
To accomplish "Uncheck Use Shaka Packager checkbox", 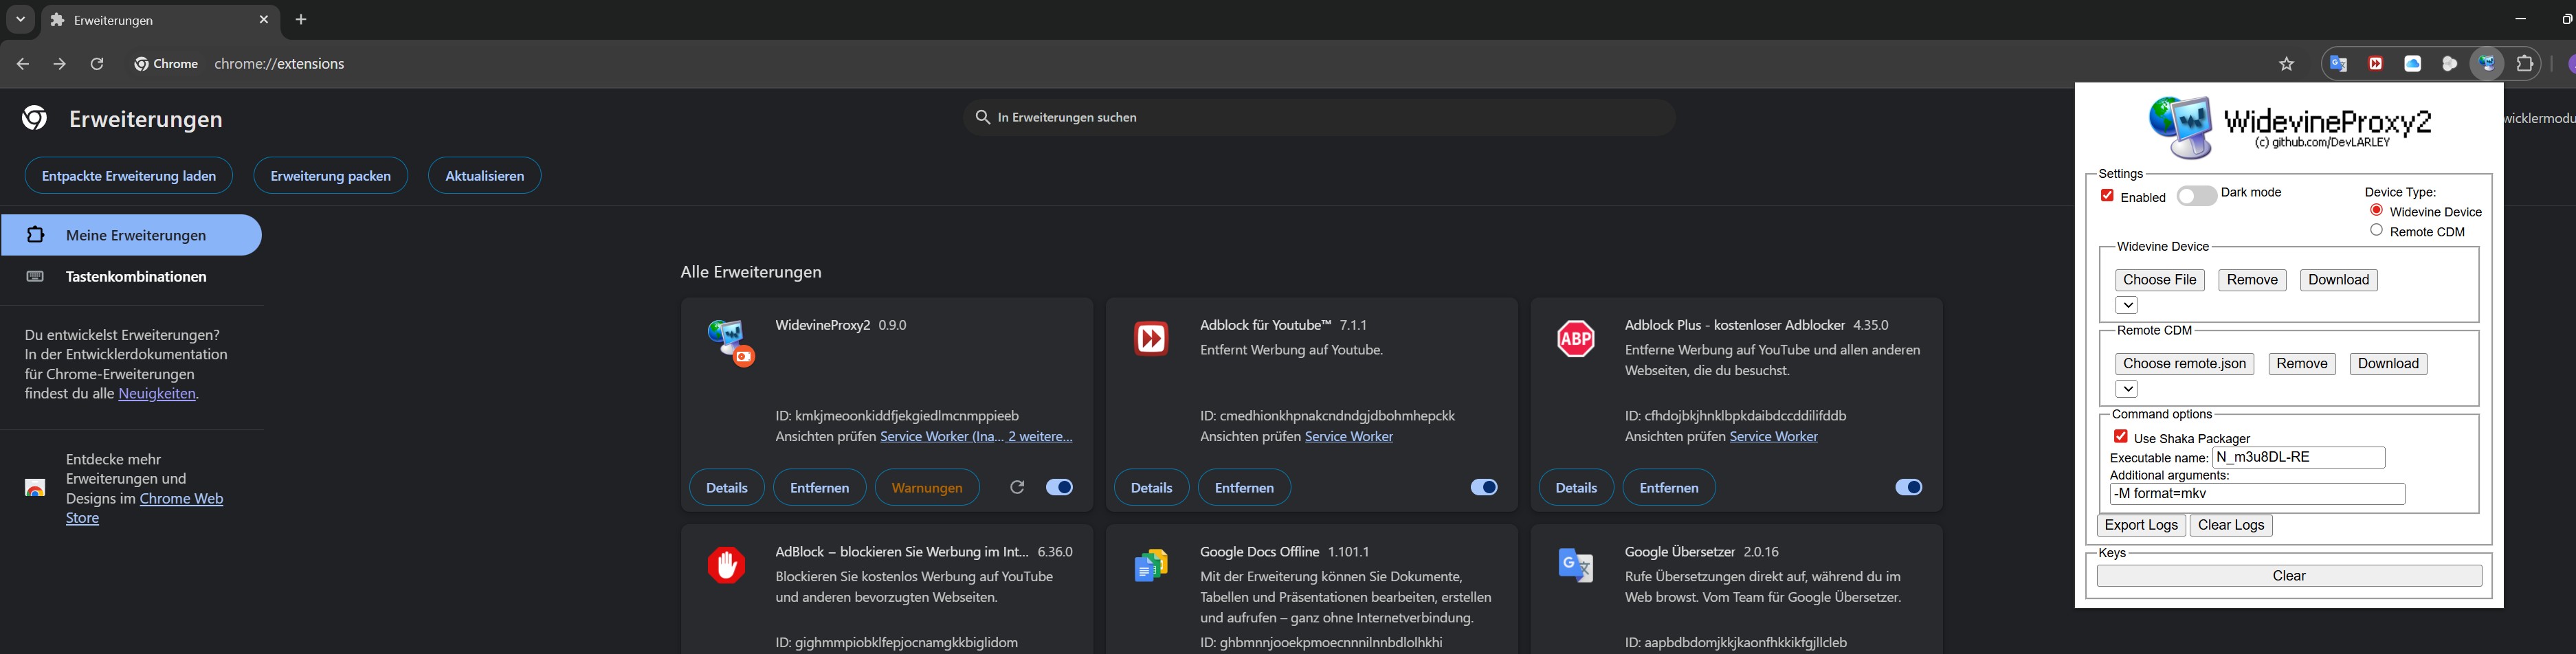I will 2120,436.
